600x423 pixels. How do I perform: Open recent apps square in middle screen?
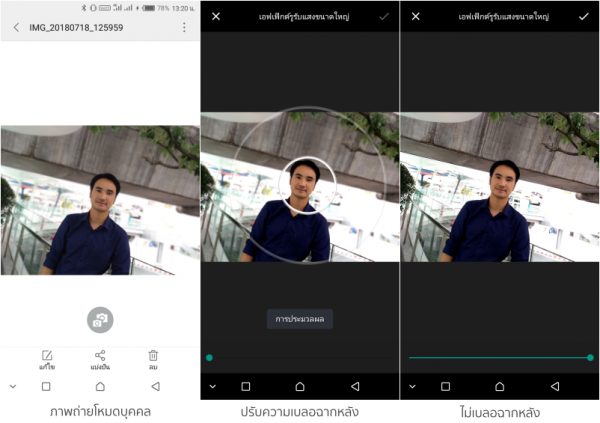pos(246,386)
